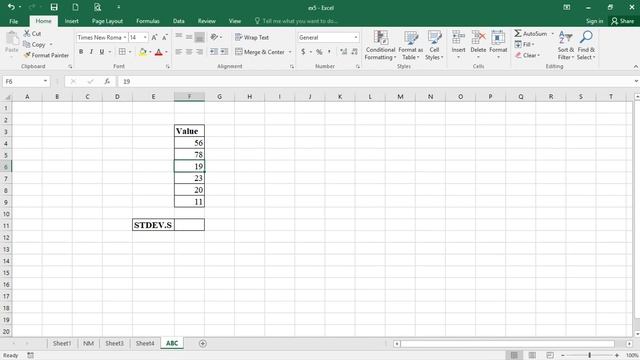Click the Orientation text rotation icon
Viewport: 640px width, 360px height.
(x=214, y=37)
